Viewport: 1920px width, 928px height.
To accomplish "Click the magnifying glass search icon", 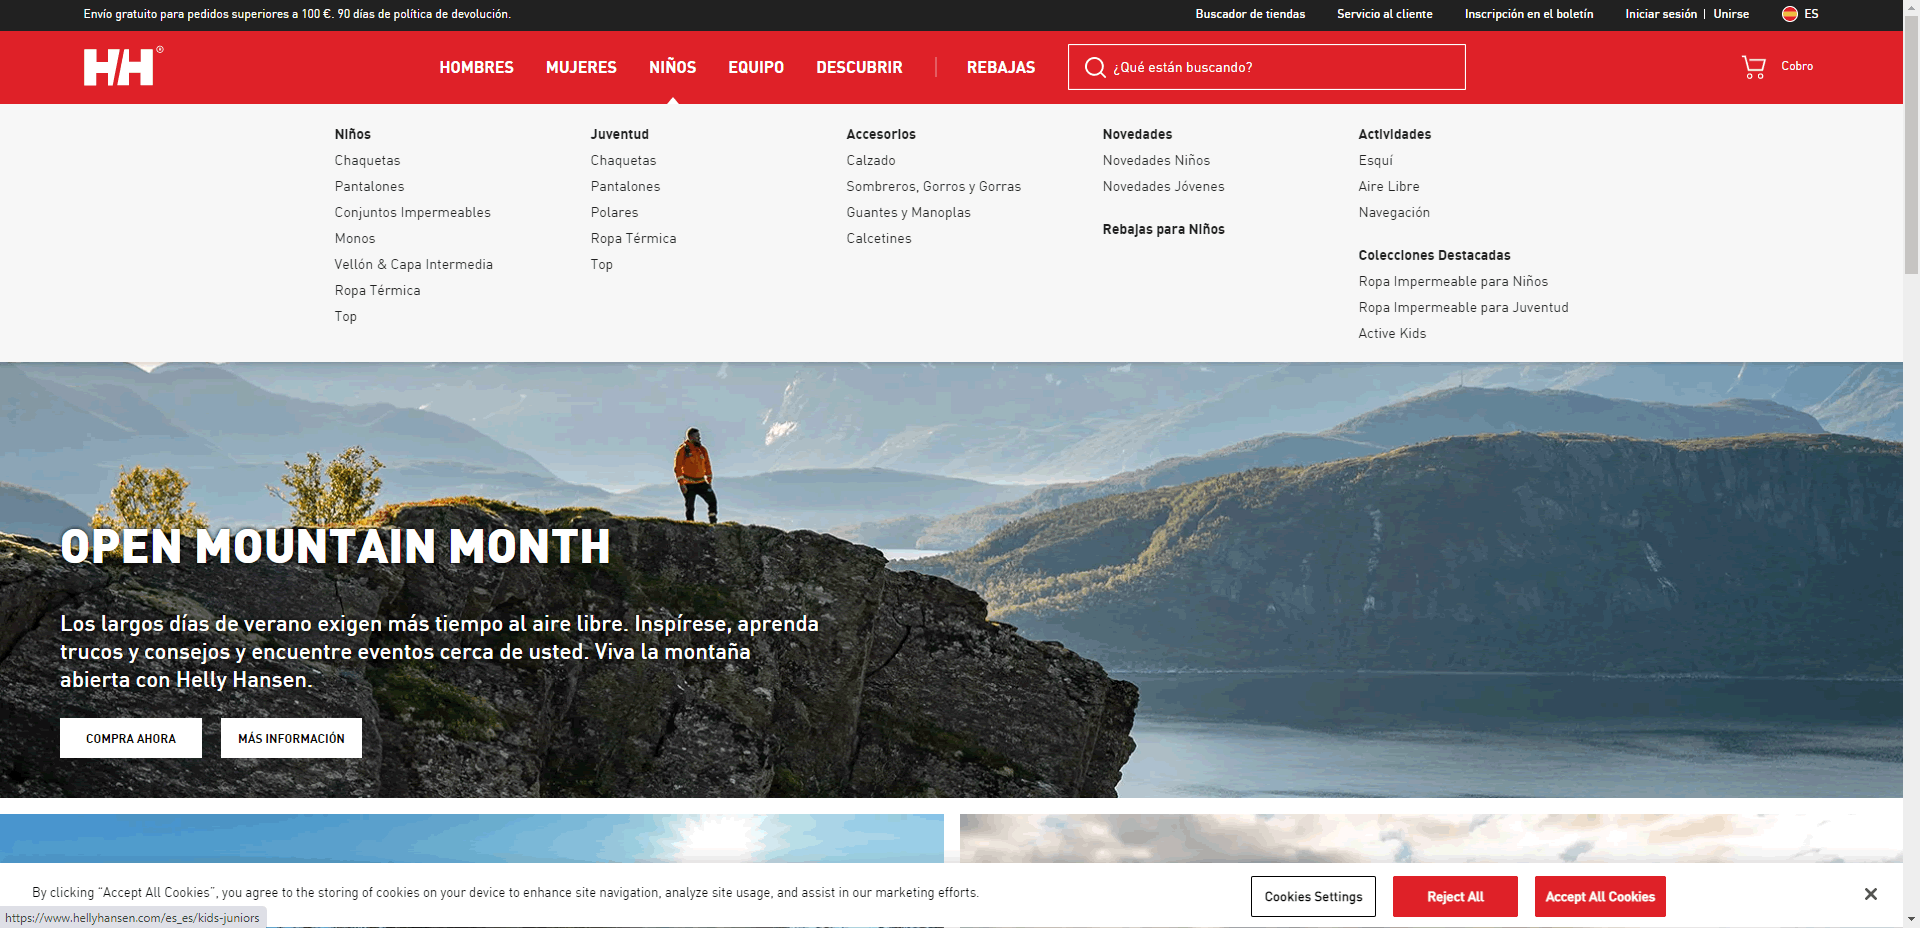I will (x=1095, y=67).
